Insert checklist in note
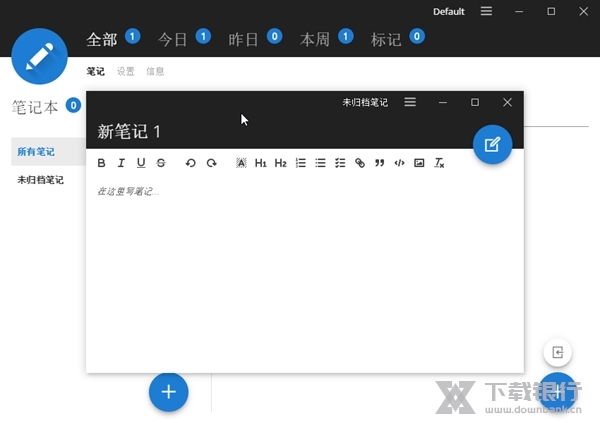The image size is (600, 423). pos(340,163)
